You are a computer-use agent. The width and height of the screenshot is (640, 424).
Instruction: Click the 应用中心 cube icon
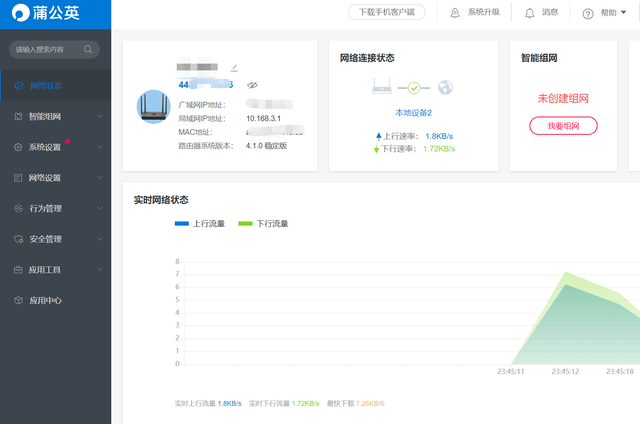click(18, 300)
